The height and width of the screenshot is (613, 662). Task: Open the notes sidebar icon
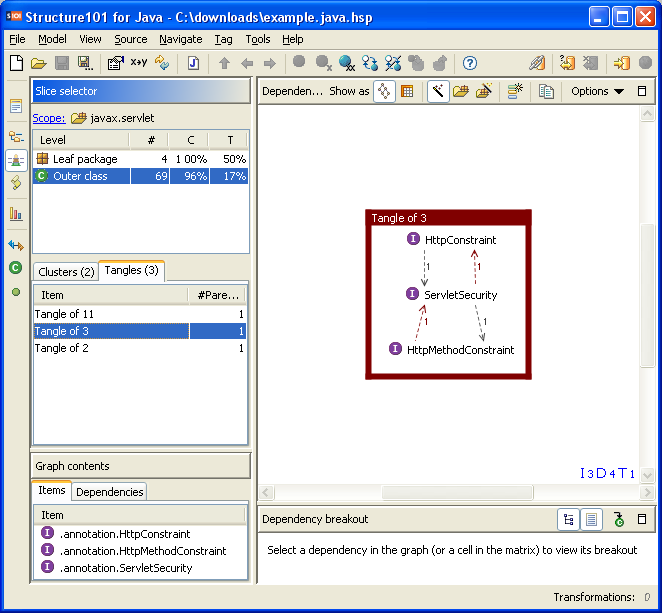[x=16, y=106]
